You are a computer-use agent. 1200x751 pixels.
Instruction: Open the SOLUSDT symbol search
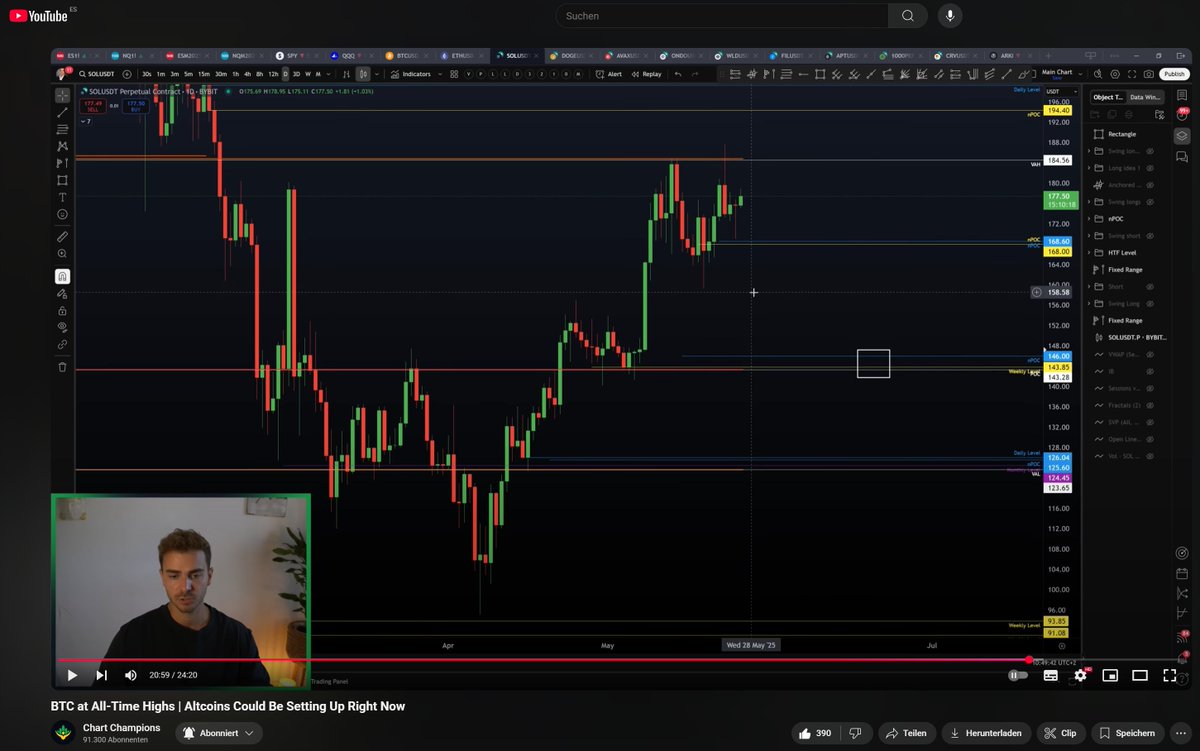pyautogui.click(x=97, y=74)
